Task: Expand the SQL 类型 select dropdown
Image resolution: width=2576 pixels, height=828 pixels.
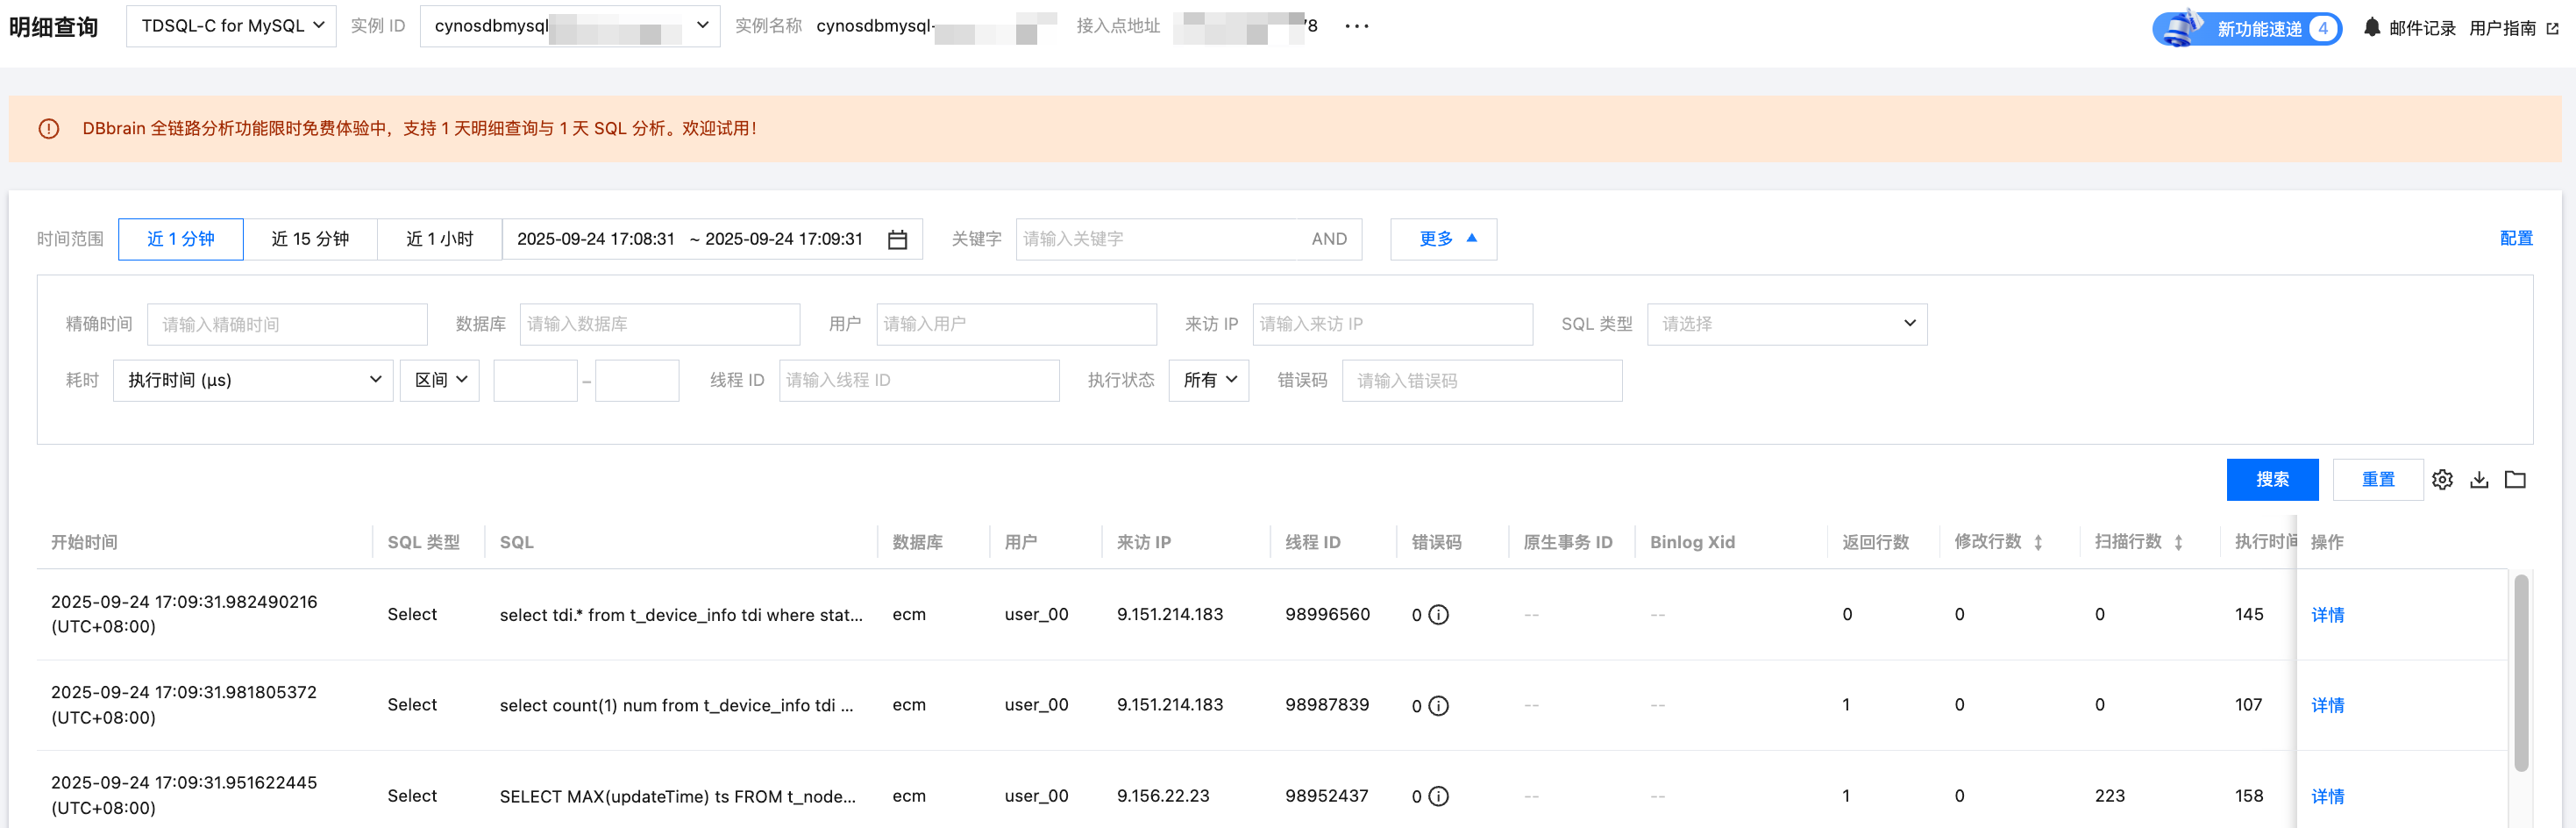Action: (1786, 324)
